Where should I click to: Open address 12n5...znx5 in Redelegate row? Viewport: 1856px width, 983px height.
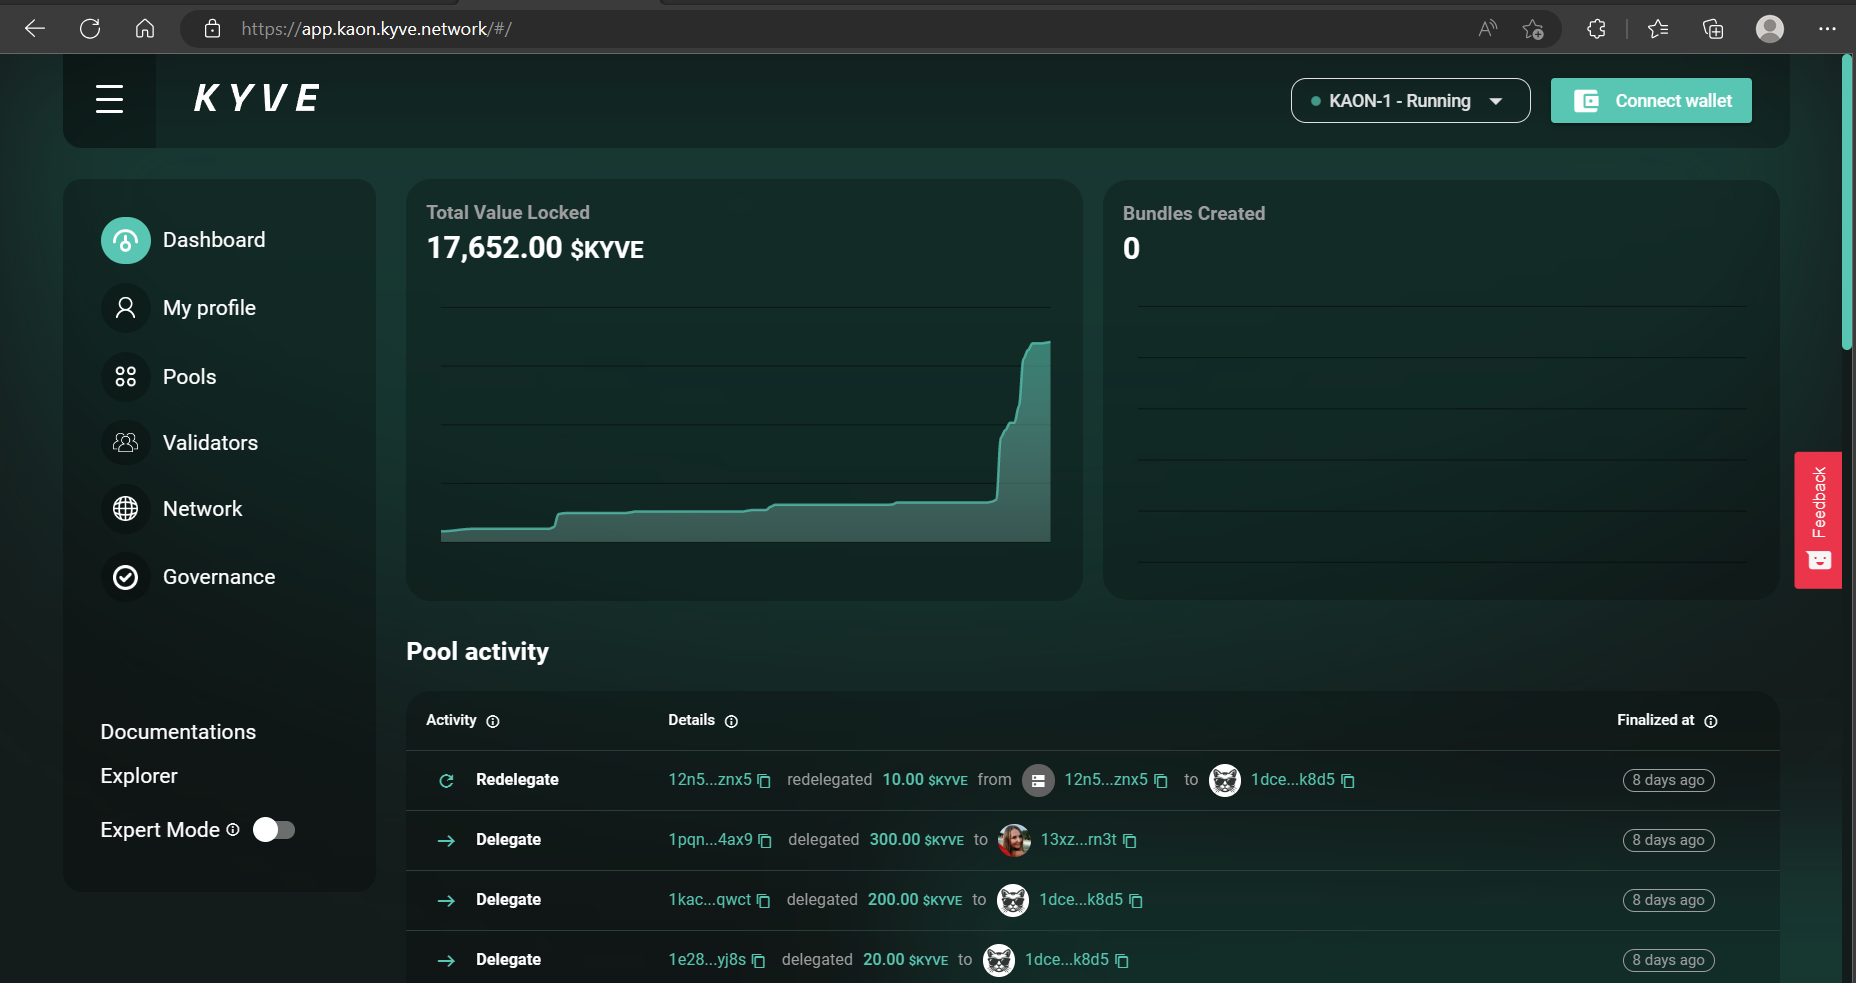[x=710, y=780]
